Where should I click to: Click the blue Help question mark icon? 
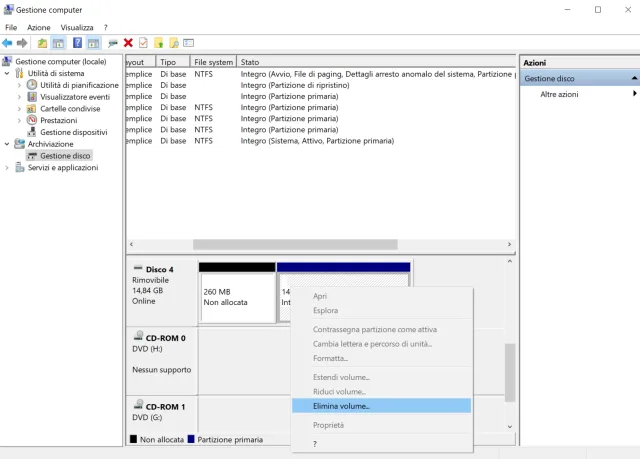[77, 43]
